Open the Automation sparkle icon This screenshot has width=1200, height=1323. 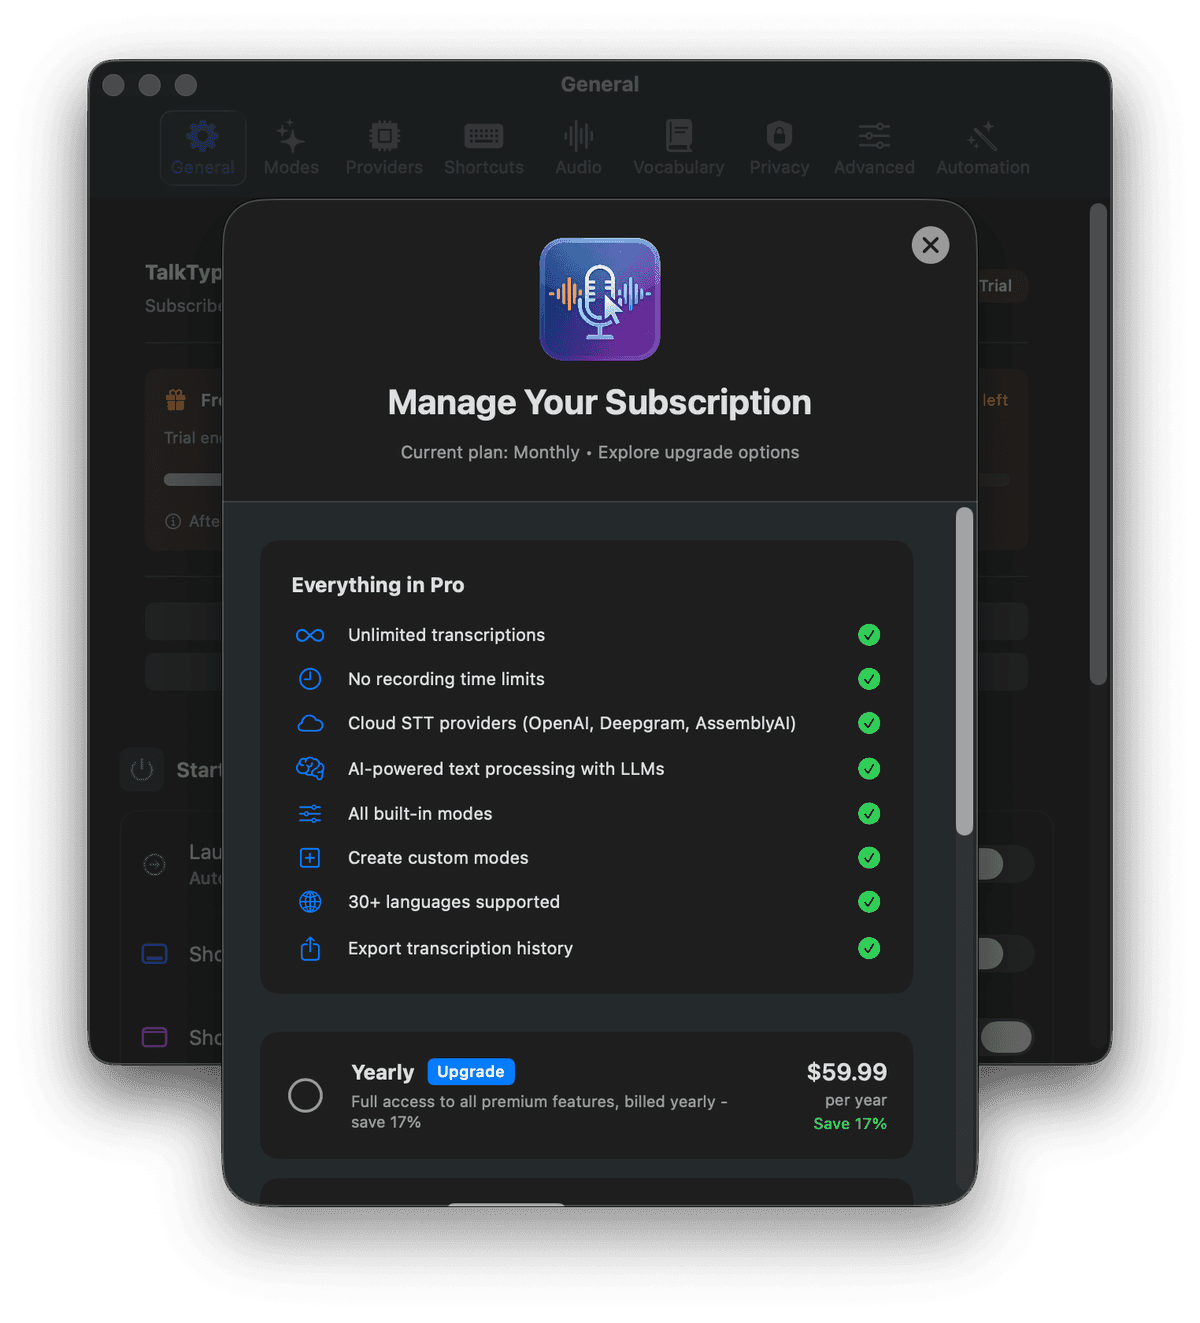[981, 134]
